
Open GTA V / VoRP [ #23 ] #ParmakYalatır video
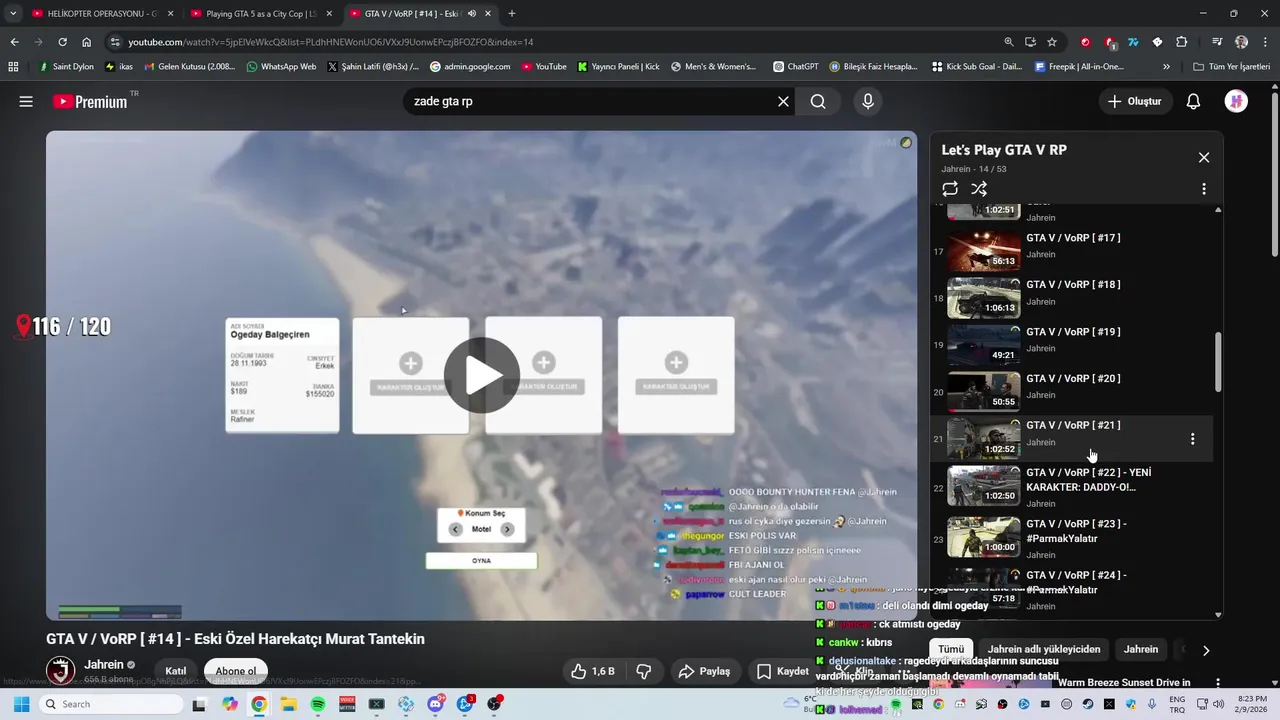(1072, 539)
